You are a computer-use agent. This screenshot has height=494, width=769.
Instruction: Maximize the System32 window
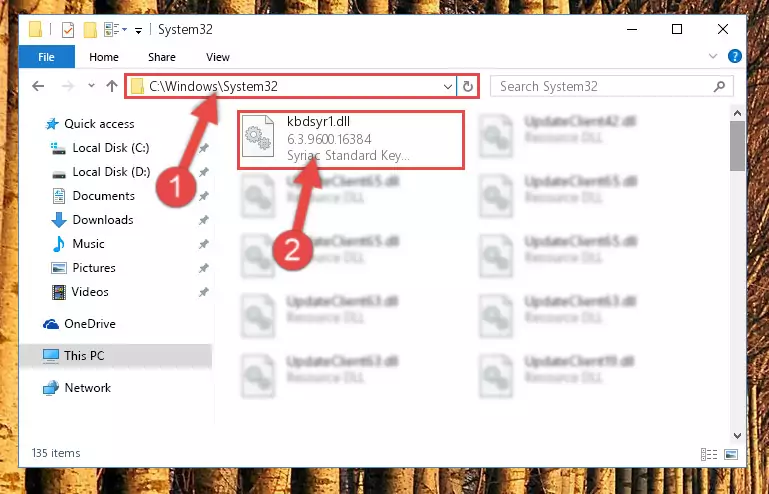pos(677,29)
